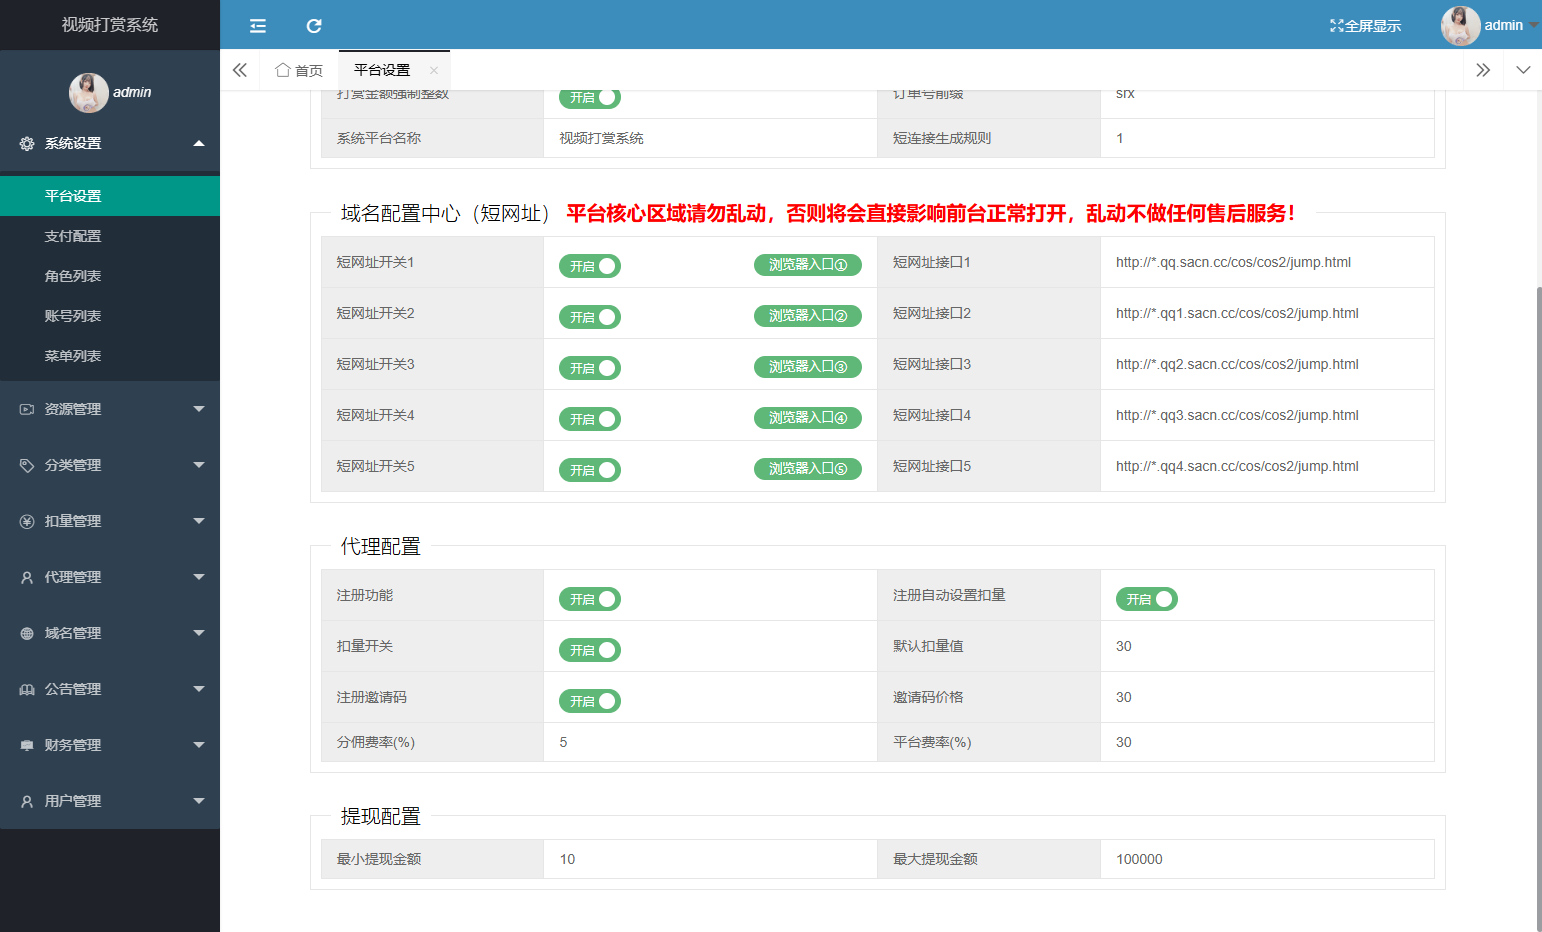This screenshot has width=1542, height=932.
Task: Open the tab options down chevron
Action: click(1523, 70)
